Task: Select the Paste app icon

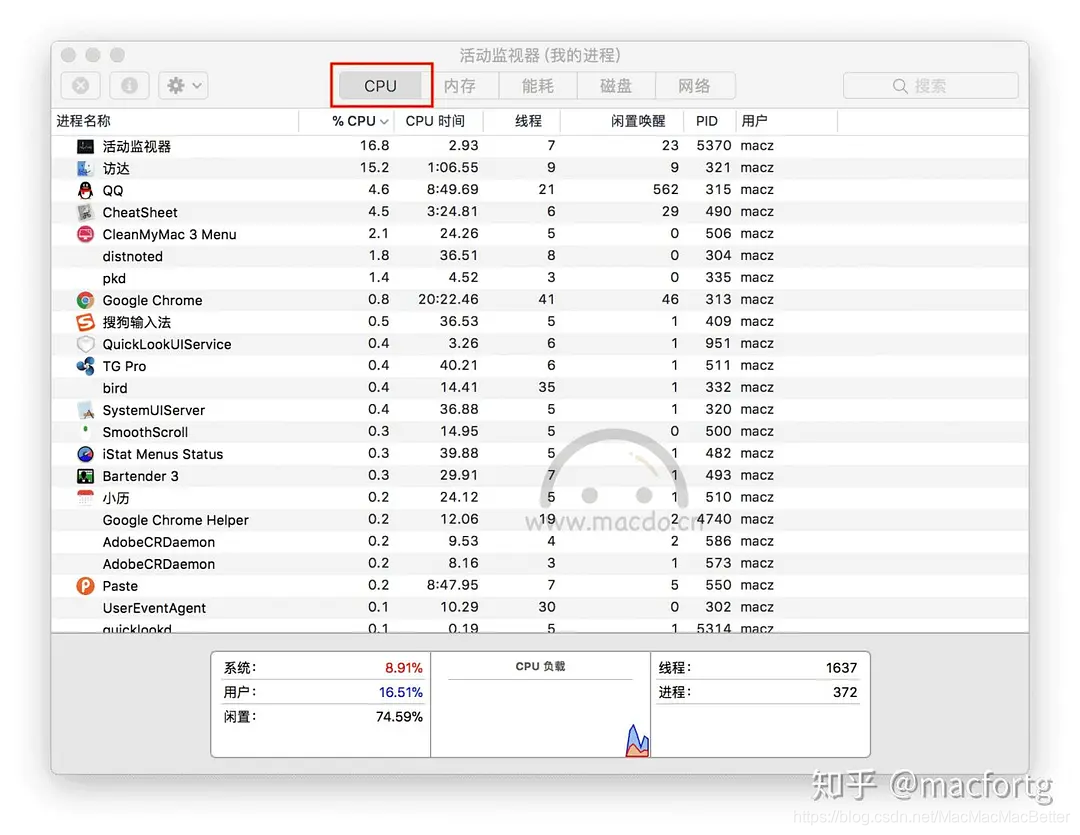Action: pyautogui.click(x=85, y=586)
